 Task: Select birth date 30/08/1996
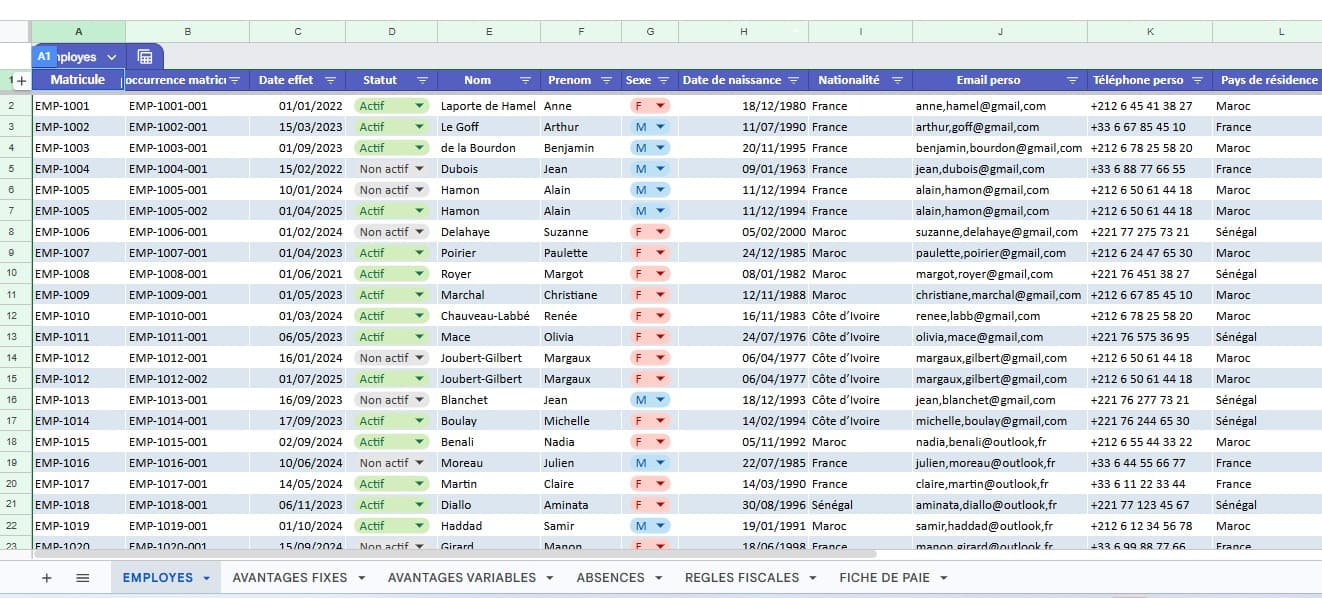point(743,505)
